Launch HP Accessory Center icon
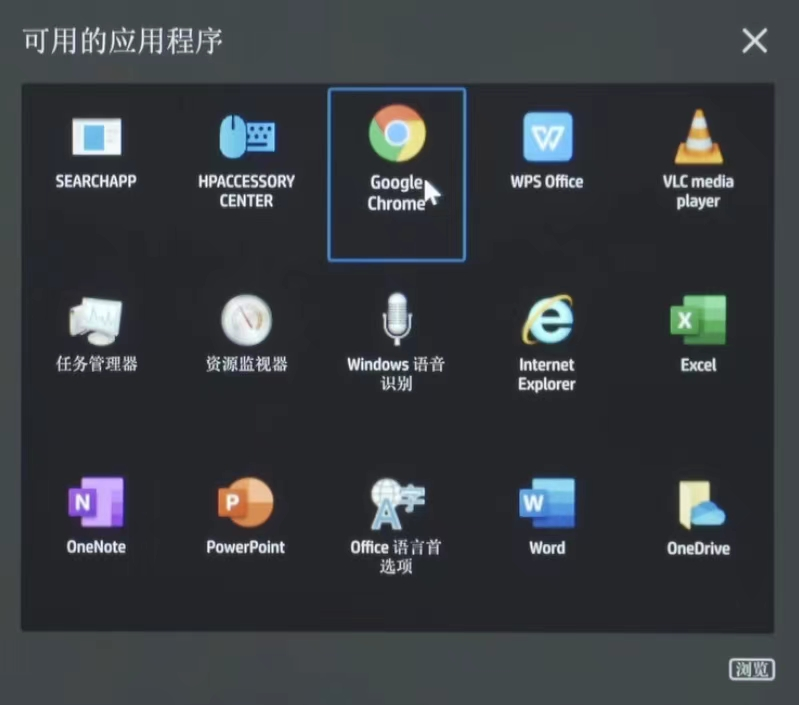799x705 pixels. coord(247,136)
